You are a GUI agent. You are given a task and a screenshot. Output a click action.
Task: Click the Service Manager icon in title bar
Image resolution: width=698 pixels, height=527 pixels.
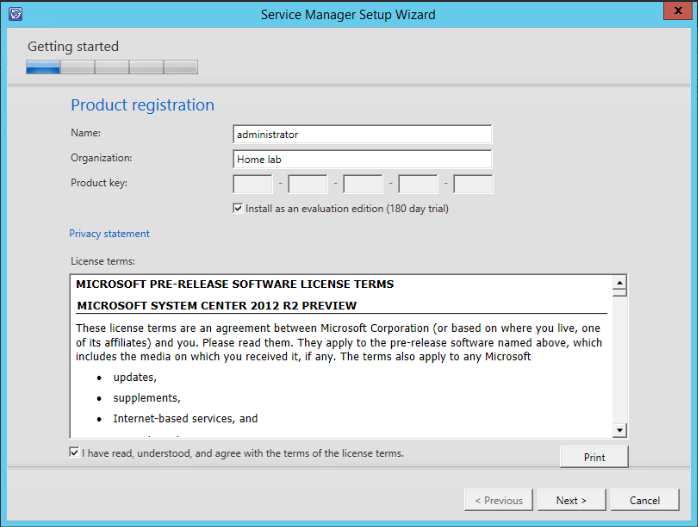point(12,14)
